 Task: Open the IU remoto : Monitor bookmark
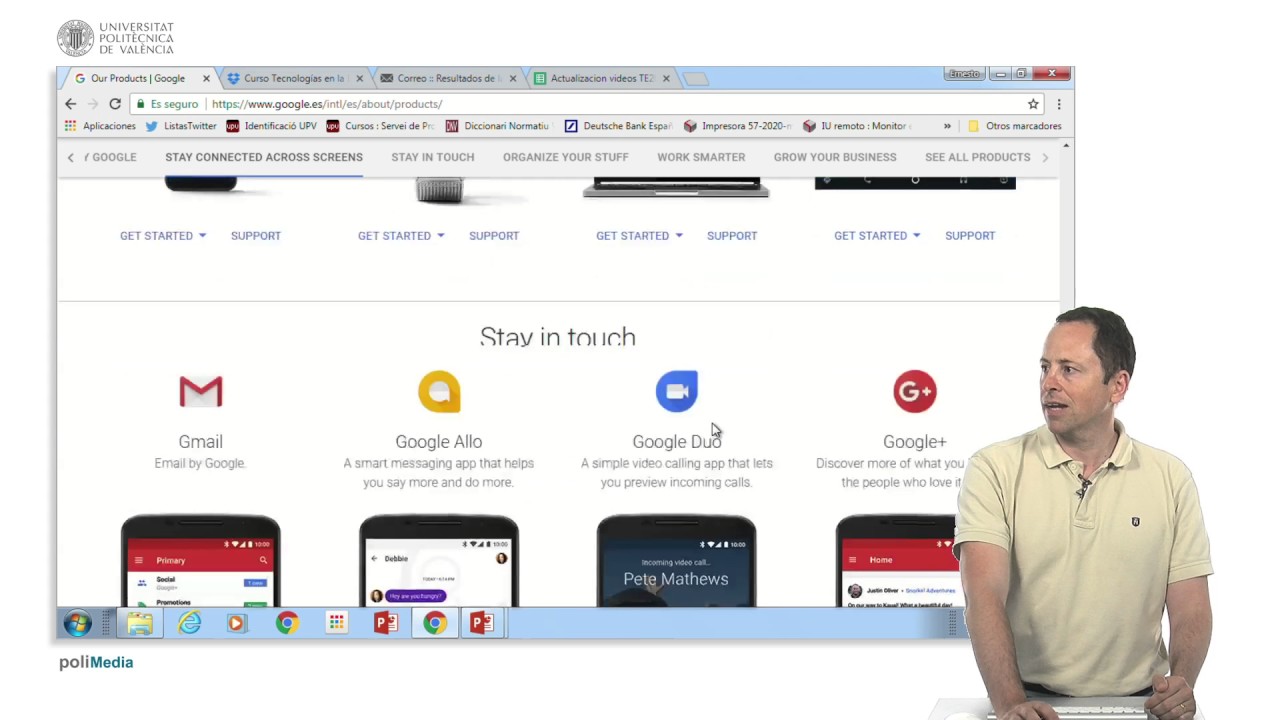coord(856,126)
